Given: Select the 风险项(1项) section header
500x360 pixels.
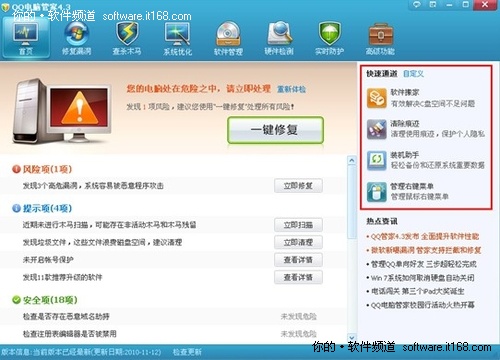Looking at the screenshot, I should click(47, 169).
